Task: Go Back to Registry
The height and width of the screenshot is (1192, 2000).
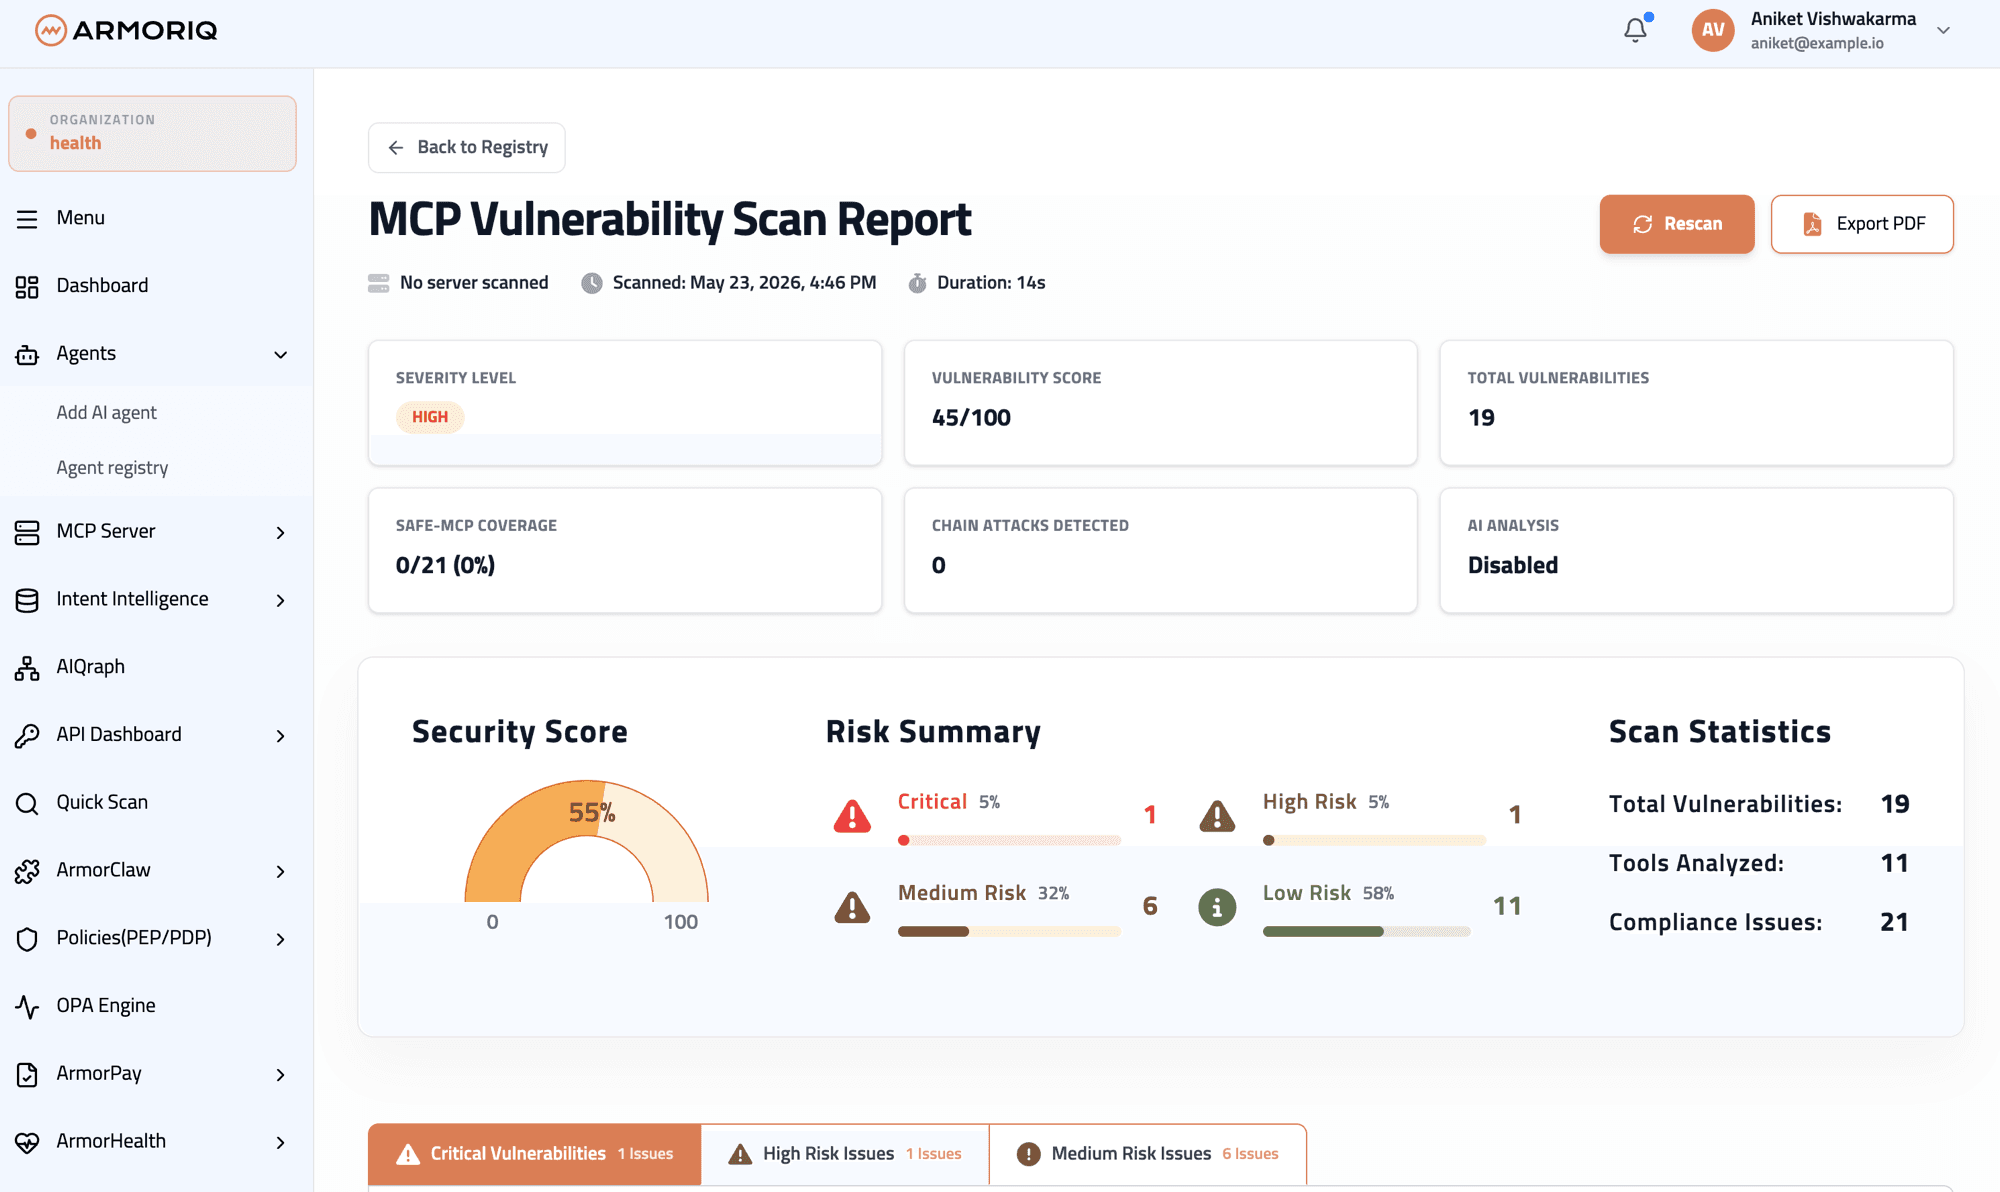Action: tap(466, 148)
